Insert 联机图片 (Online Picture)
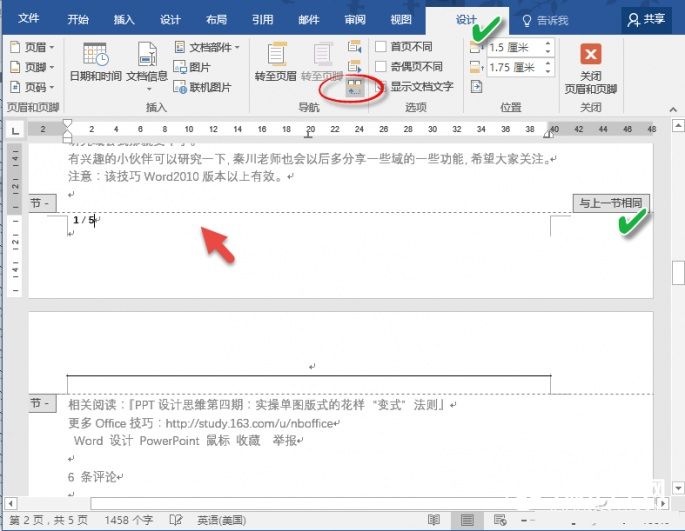685x531 pixels. click(x=202, y=87)
